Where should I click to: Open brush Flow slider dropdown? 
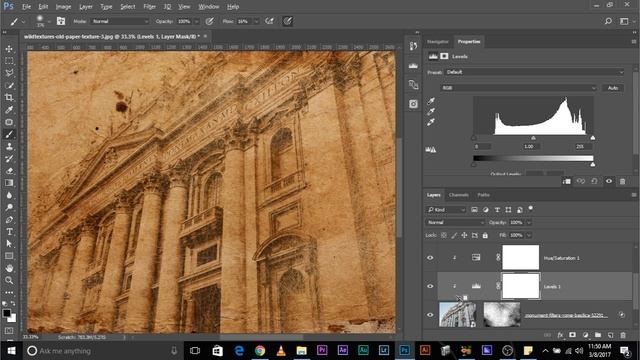click(x=256, y=21)
